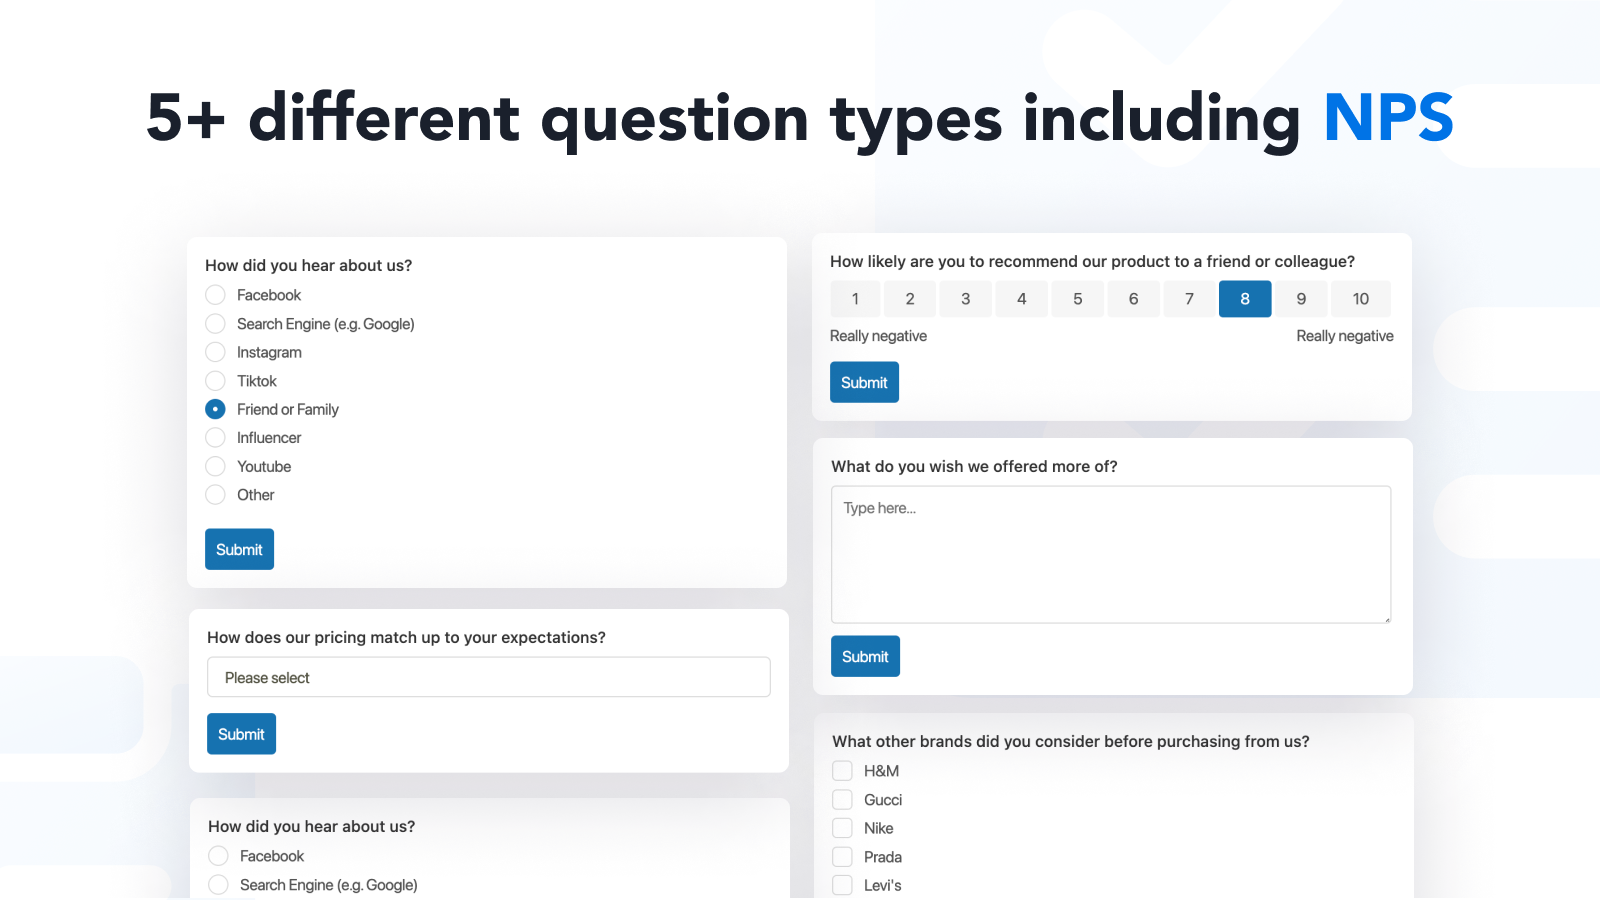Click the 'Type here...' text area
This screenshot has width=1600, height=900.
(1110, 554)
